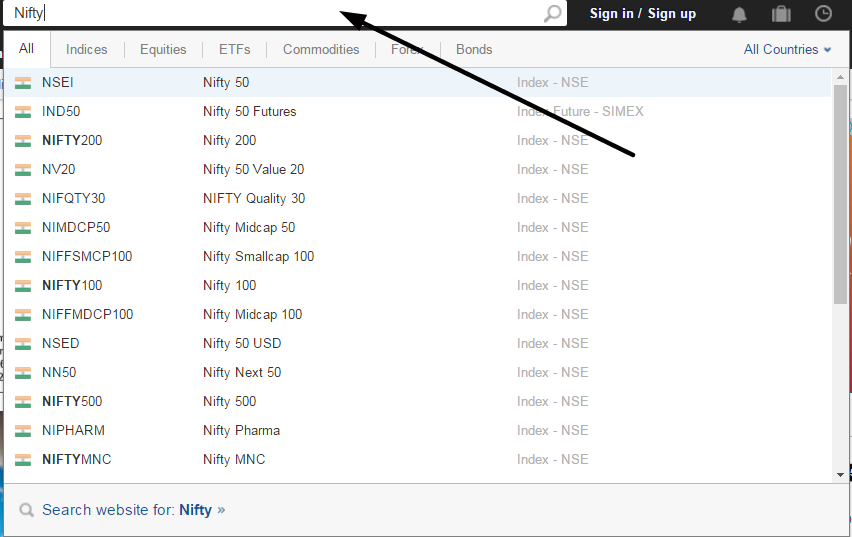Screen dimensions: 852x537
Task: Select the NIMDCP50 Midcap 50 result
Action: (418, 227)
